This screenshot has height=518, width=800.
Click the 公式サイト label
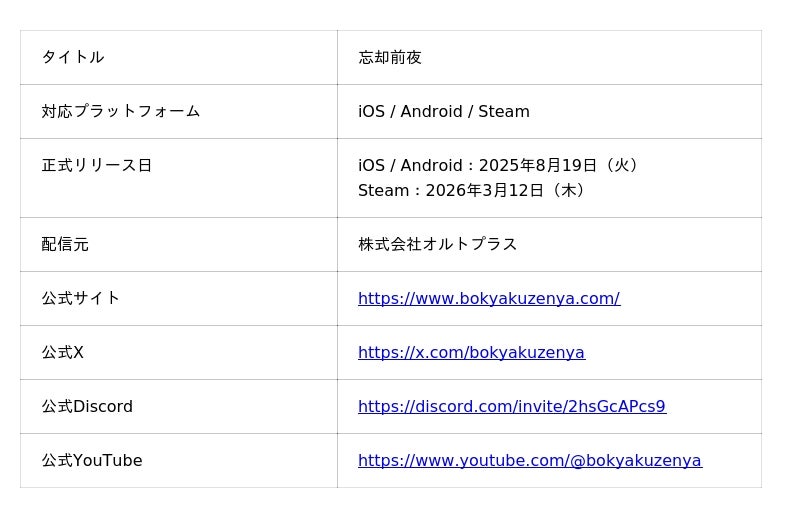tap(81, 299)
